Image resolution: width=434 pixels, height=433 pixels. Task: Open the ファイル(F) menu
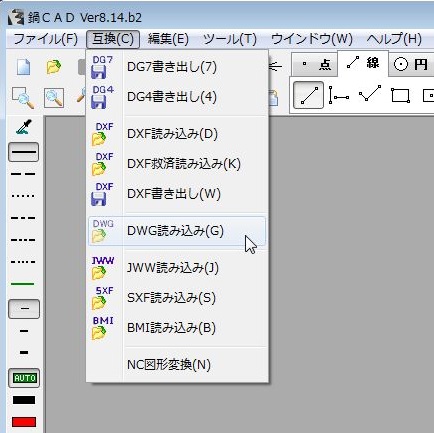tap(46, 39)
